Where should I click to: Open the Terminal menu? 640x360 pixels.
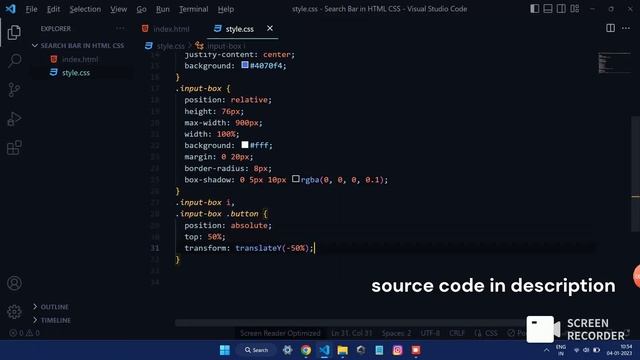click(193, 9)
